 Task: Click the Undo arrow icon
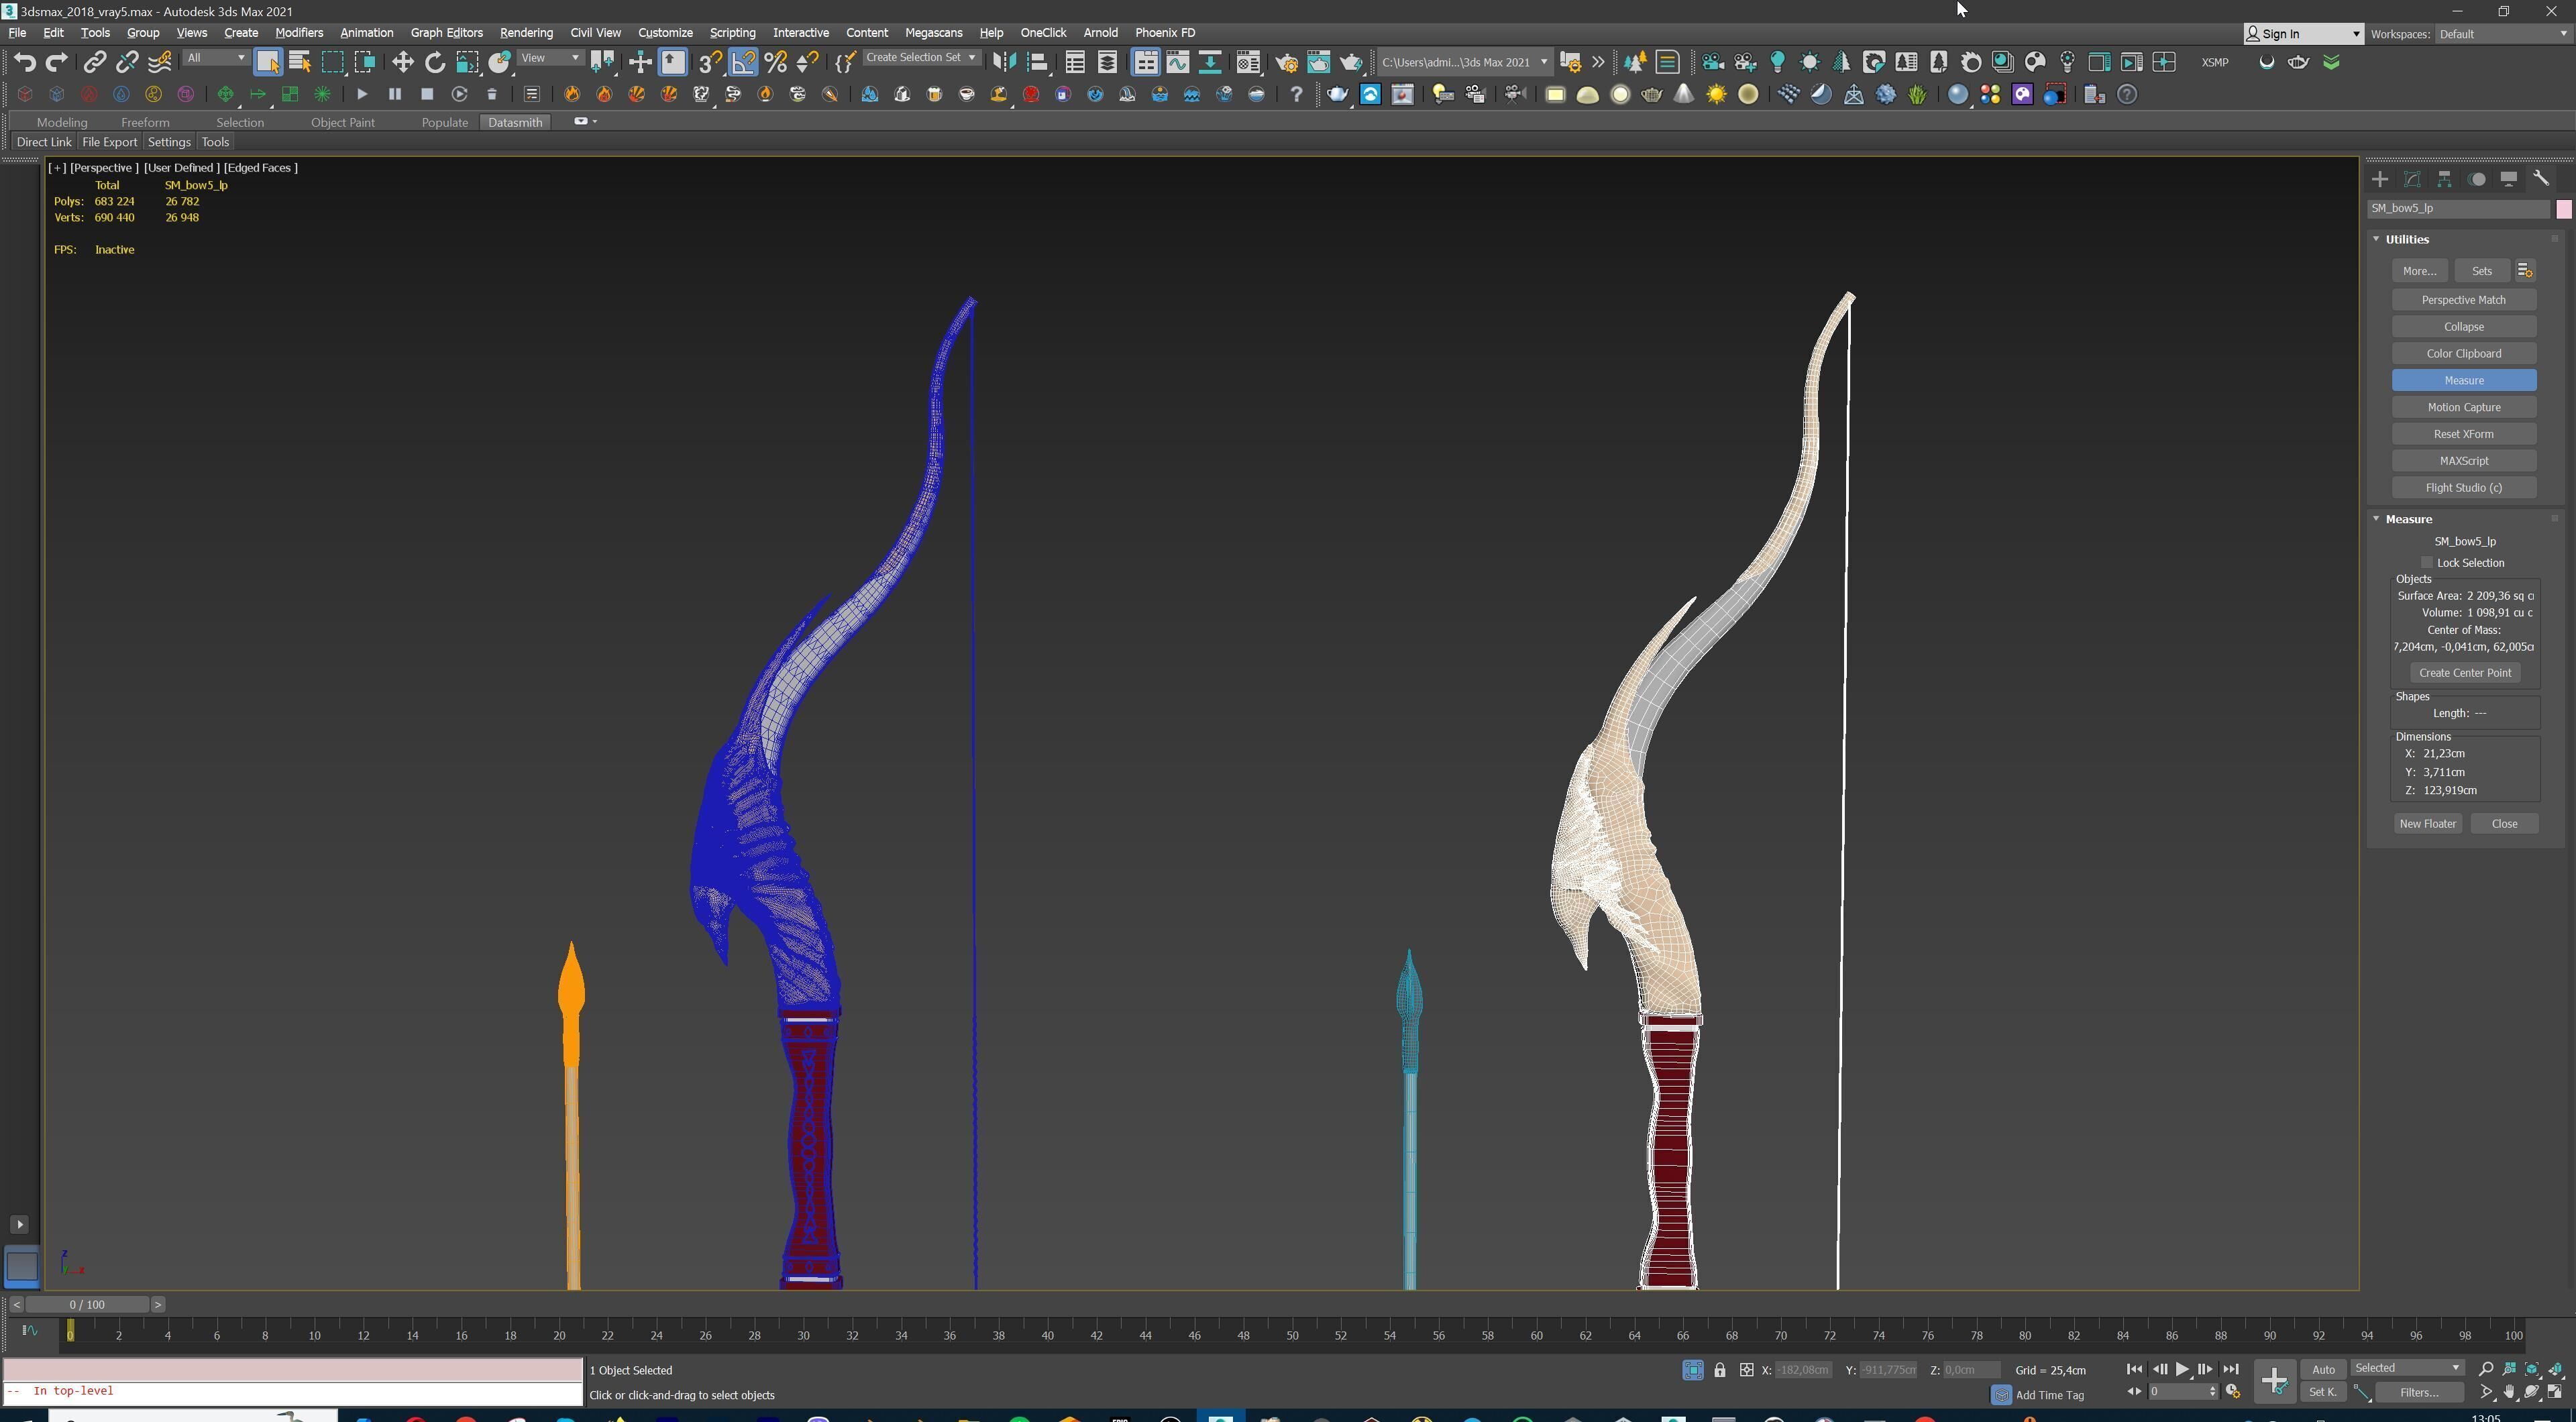click(24, 62)
